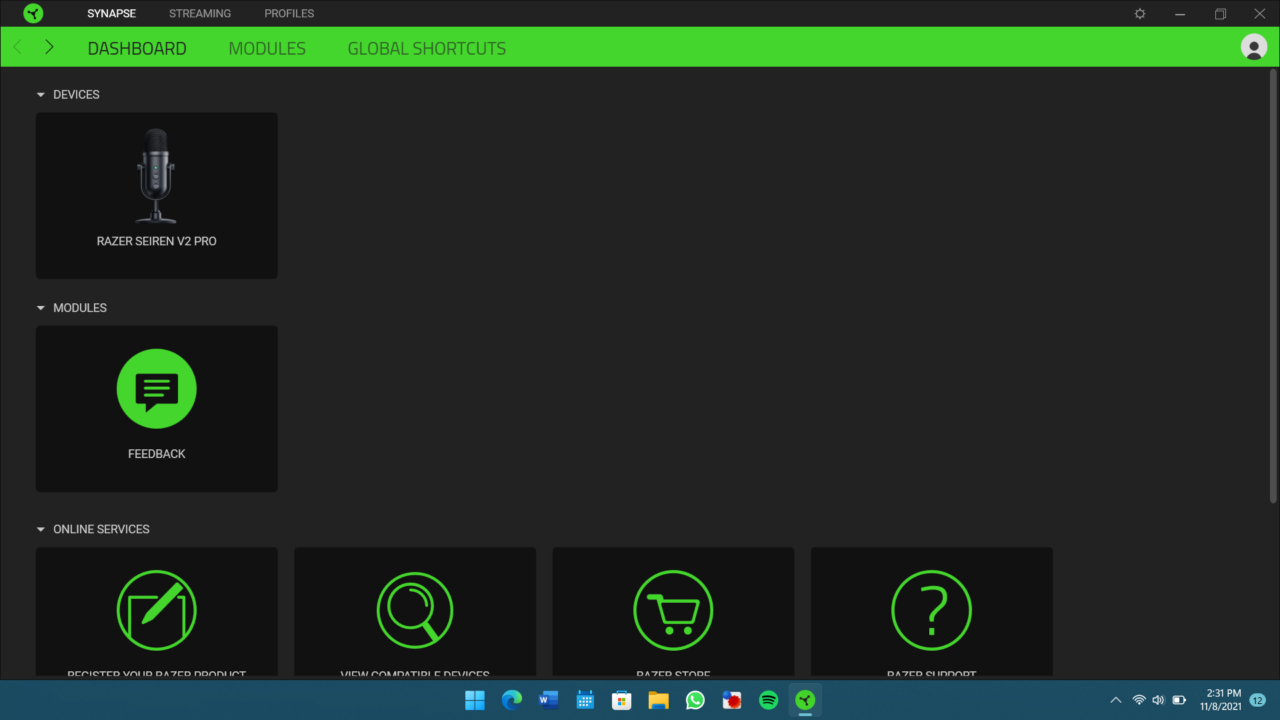Switch to the Profiles tab
The height and width of the screenshot is (720, 1280).
pyautogui.click(x=289, y=14)
